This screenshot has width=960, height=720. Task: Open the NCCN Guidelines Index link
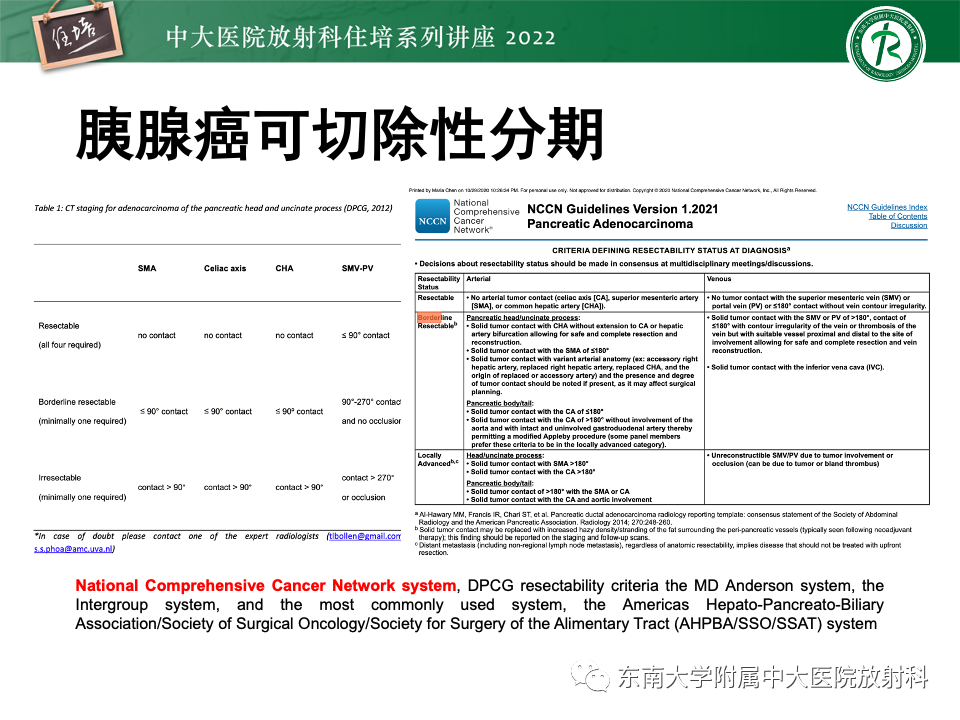[x=887, y=207]
